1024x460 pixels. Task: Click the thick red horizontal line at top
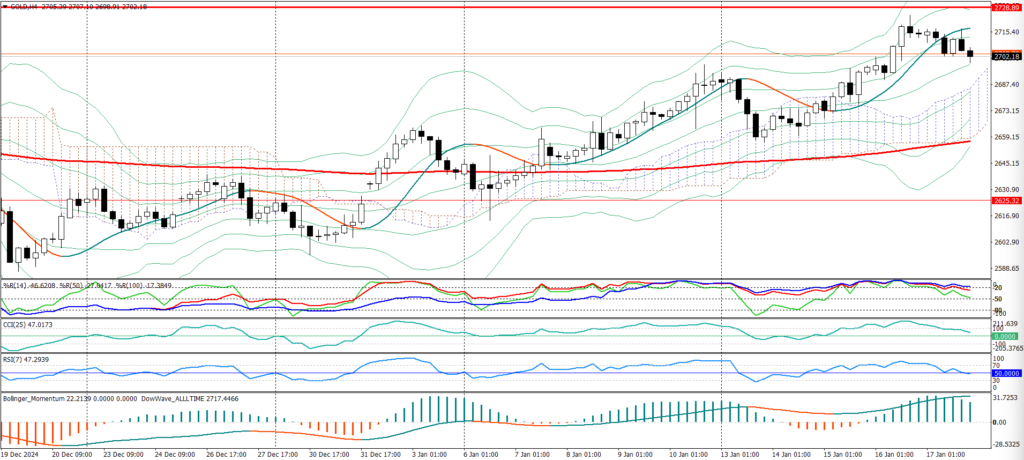[500, 5]
